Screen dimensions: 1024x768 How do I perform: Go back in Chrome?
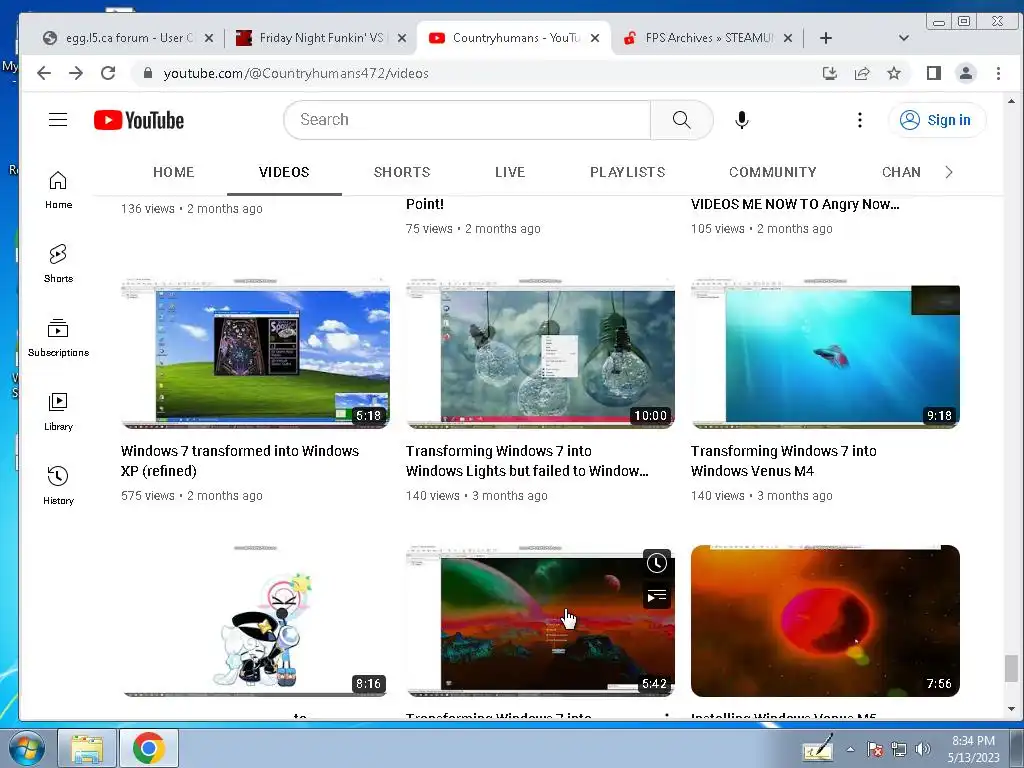(x=44, y=73)
